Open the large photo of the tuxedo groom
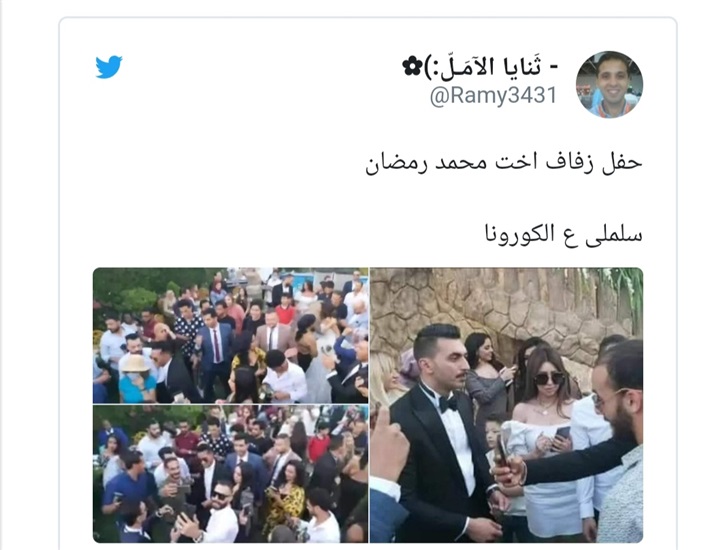The height and width of the screenshot is (550, 720). pos(506,405)
